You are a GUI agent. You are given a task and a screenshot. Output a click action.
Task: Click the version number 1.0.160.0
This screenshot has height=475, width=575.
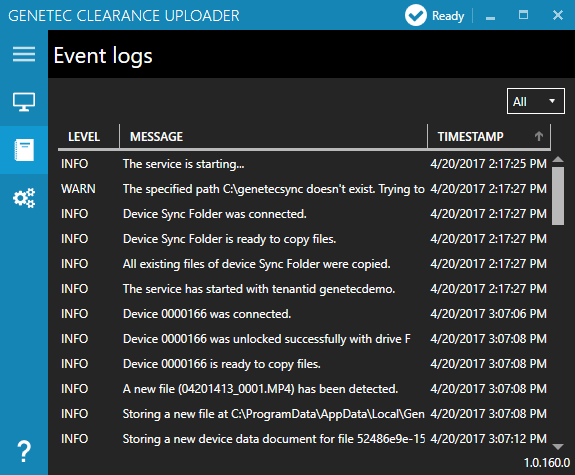click(x=547, y=463)
